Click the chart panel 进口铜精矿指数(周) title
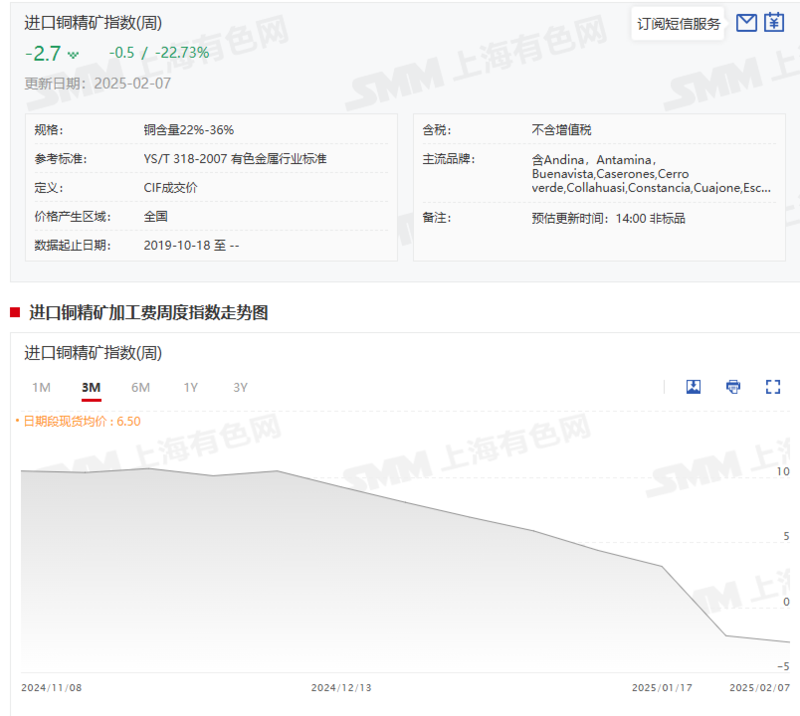This screenshot has width=800, height=716. tap(93, 353)
